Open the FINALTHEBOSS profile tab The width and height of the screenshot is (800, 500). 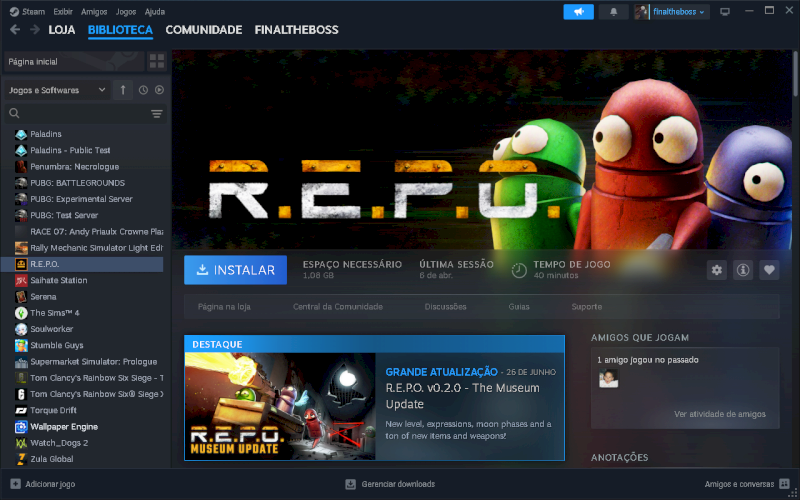[296, 30]
